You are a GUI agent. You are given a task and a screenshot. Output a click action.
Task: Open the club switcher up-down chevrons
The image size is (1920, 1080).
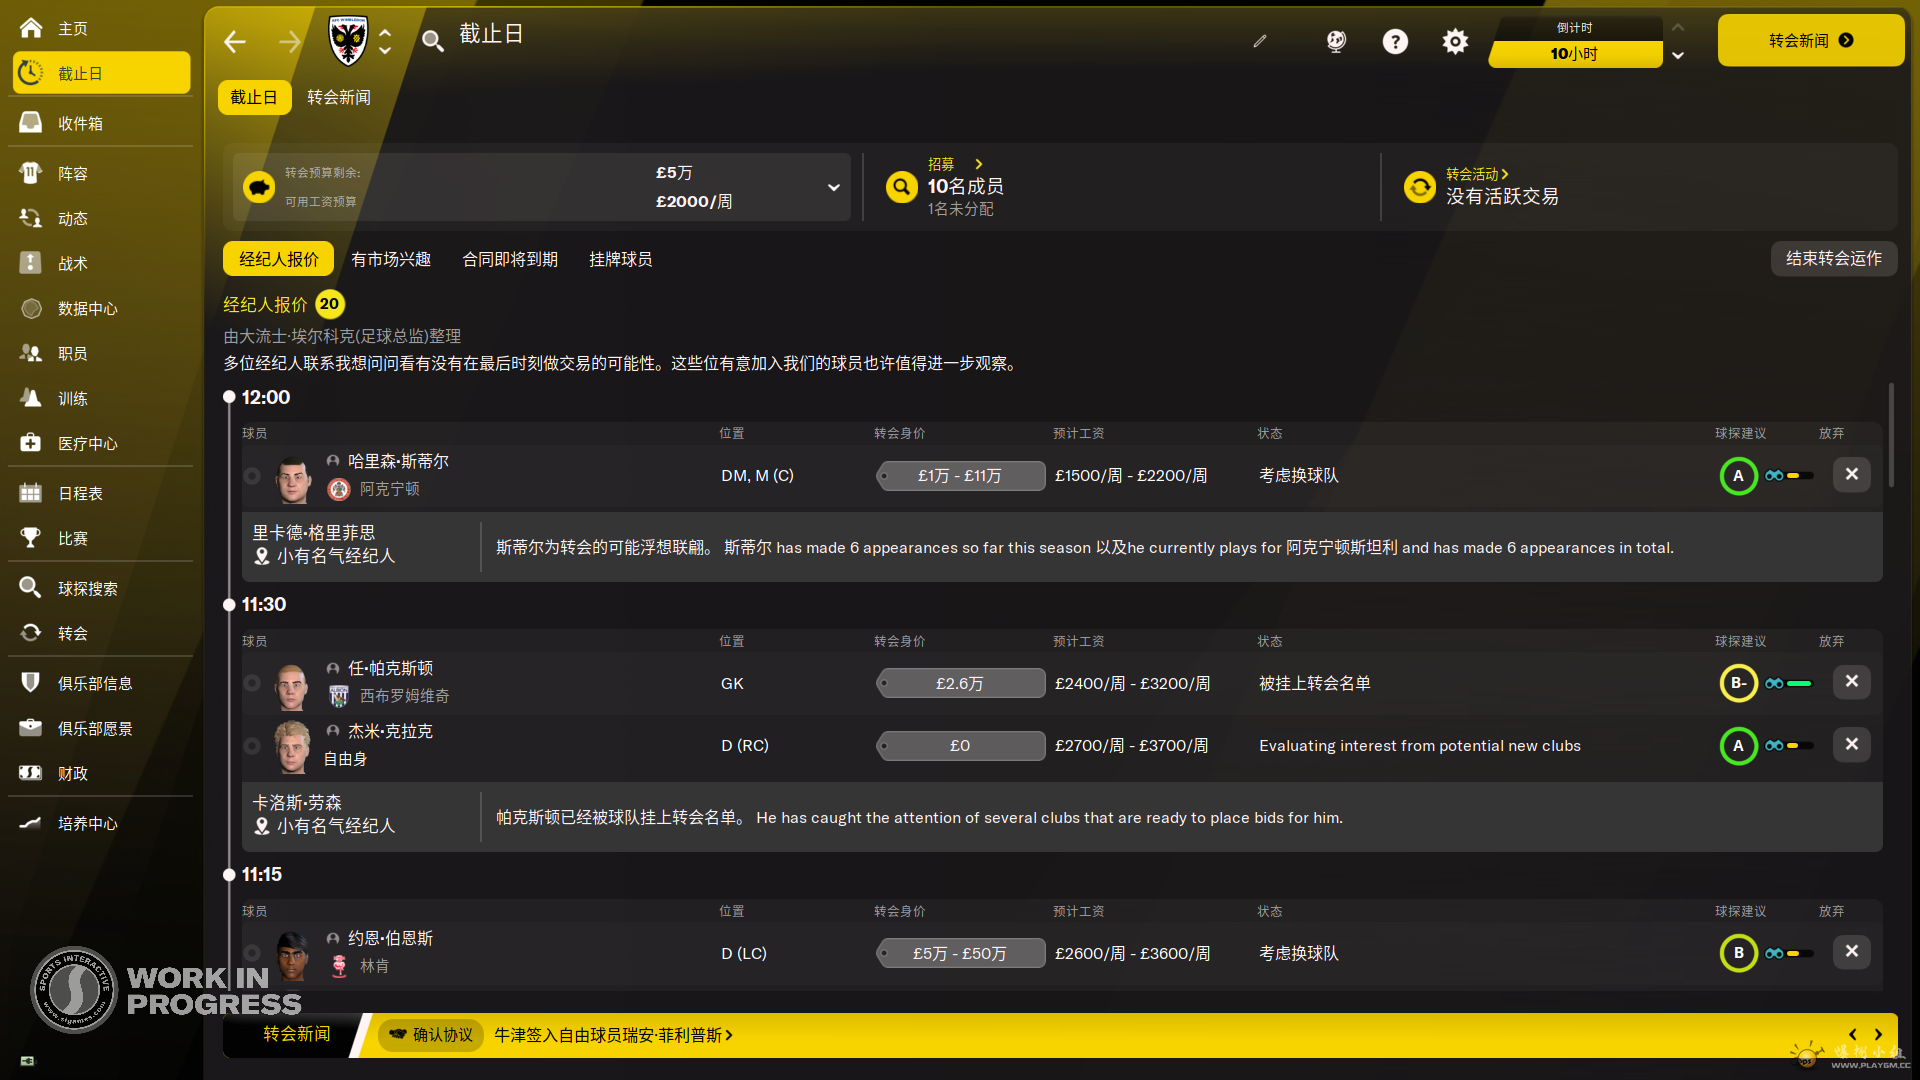[385, 41]
